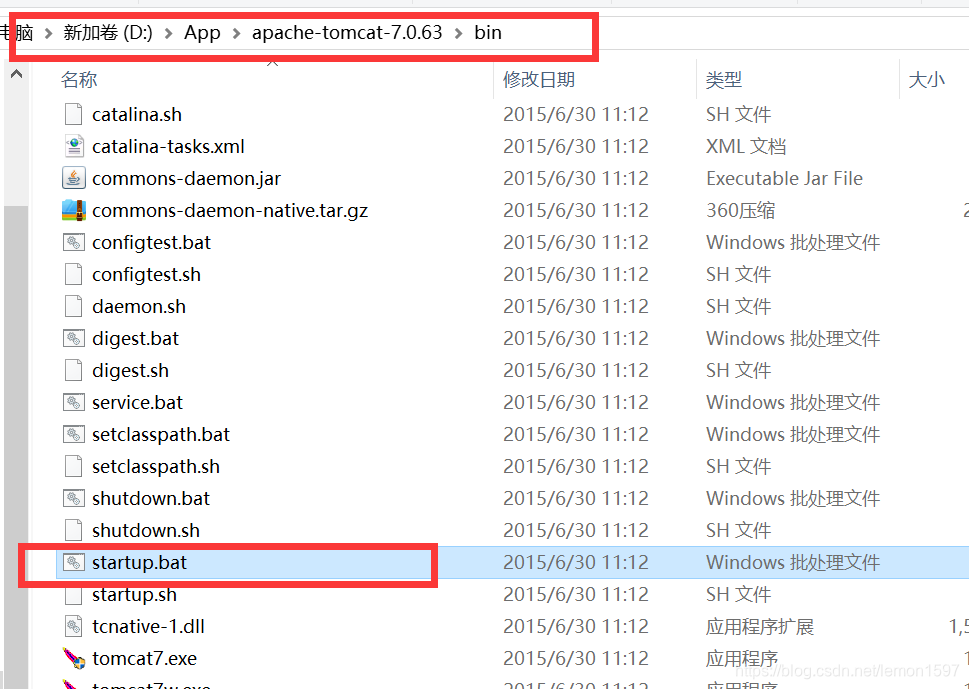This screenshot has width=969, height=689.
Task: Select the file name catalina.sh
Action: click(137, 114)
